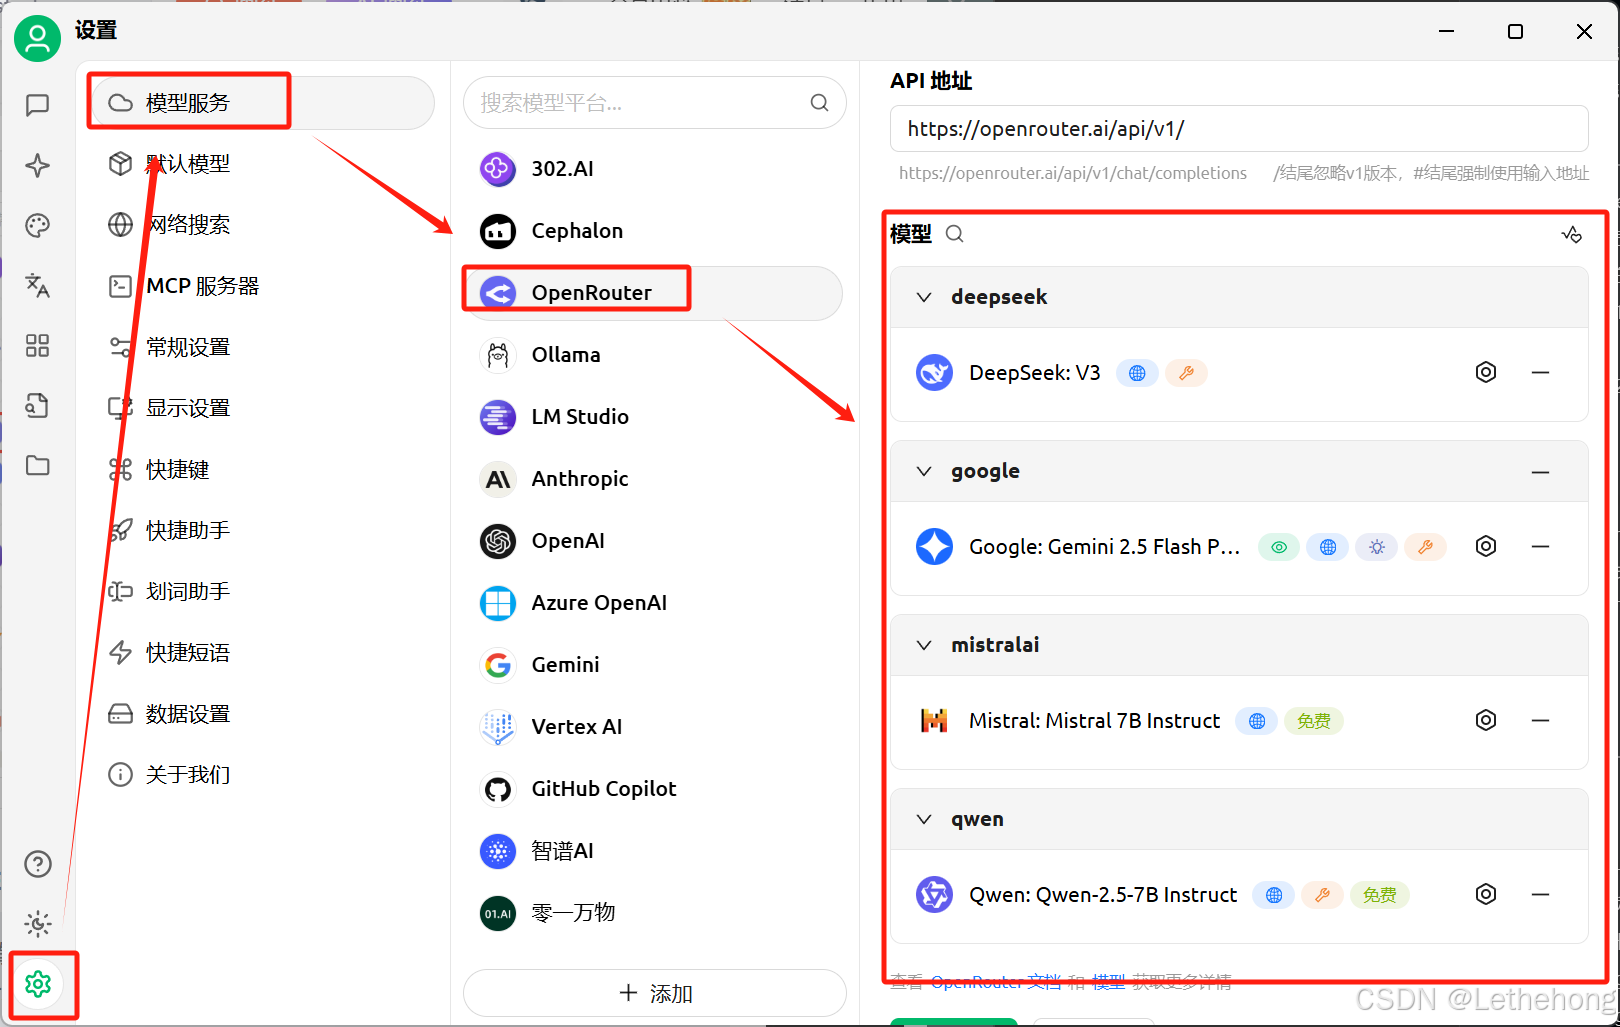The image size is (1620, 1027).
Task: Open the translate sidebar icon
Action: point(38,285)
